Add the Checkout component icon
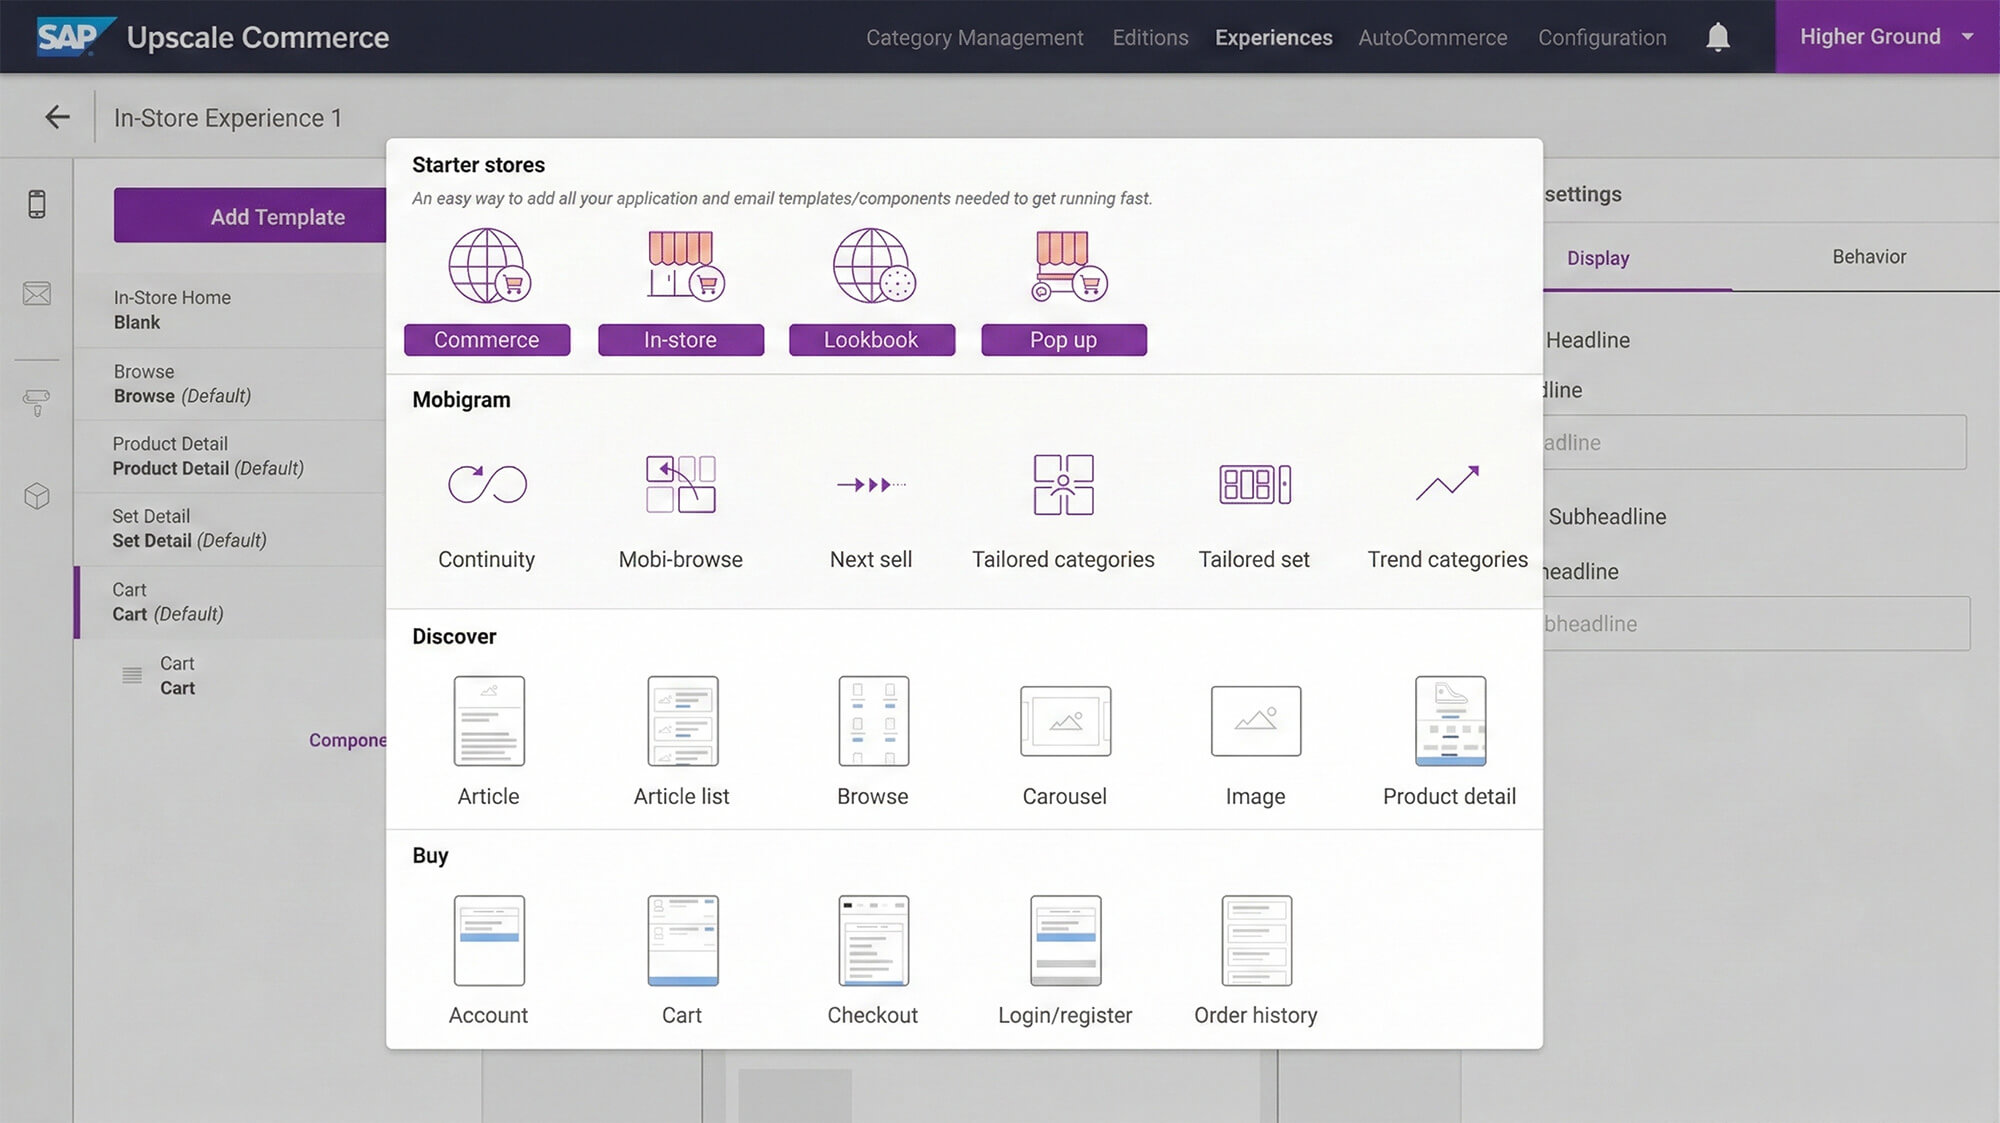The height and width of the screenshot is (1123, 2000). click(873, 941)
